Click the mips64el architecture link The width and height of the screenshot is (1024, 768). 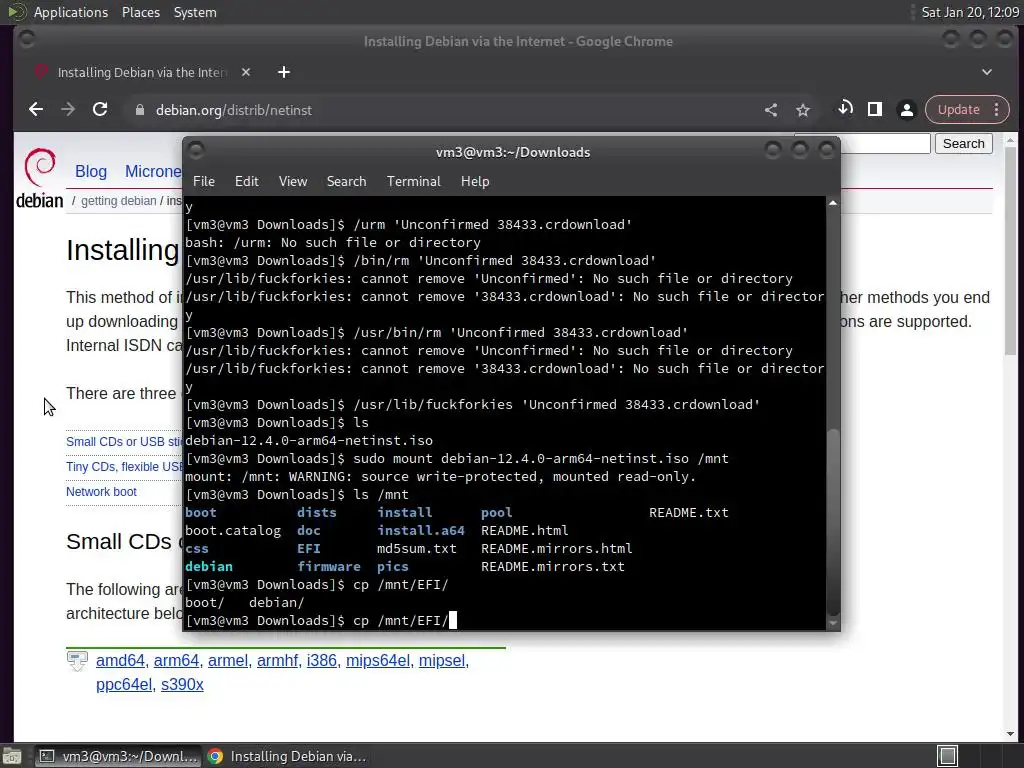coord(378,660)
